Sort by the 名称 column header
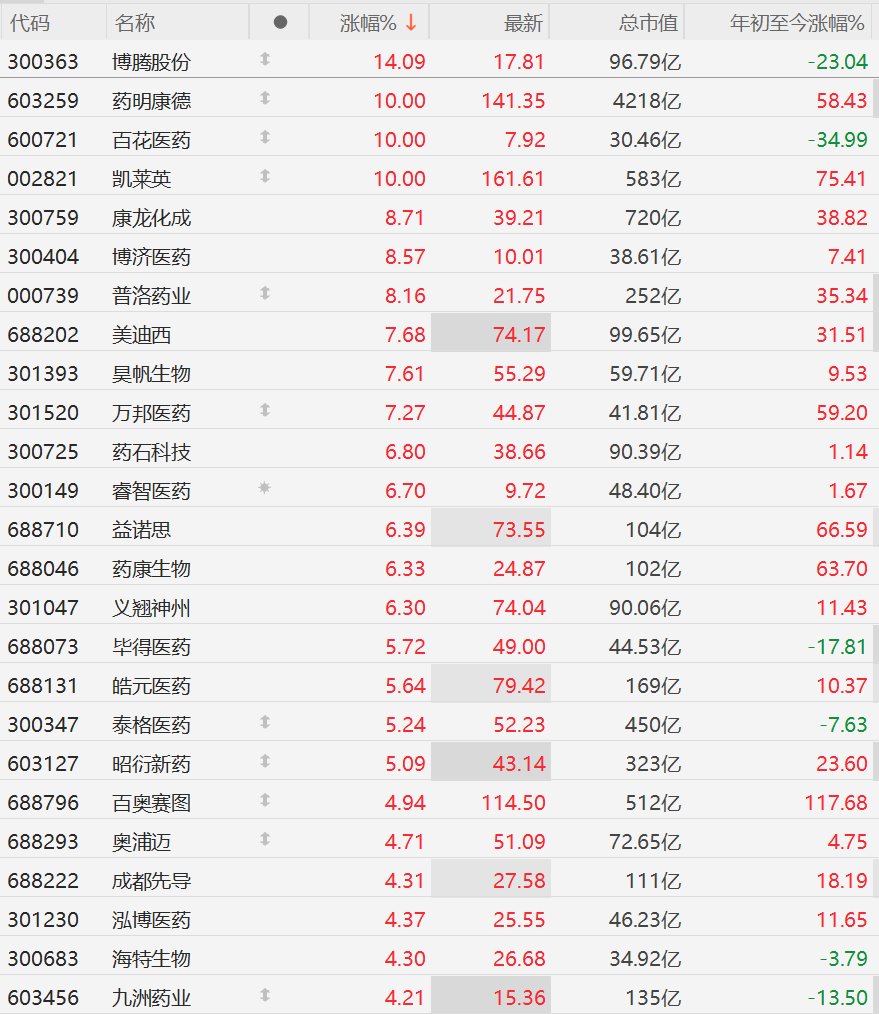879x1014 pixels. (135, 23)
